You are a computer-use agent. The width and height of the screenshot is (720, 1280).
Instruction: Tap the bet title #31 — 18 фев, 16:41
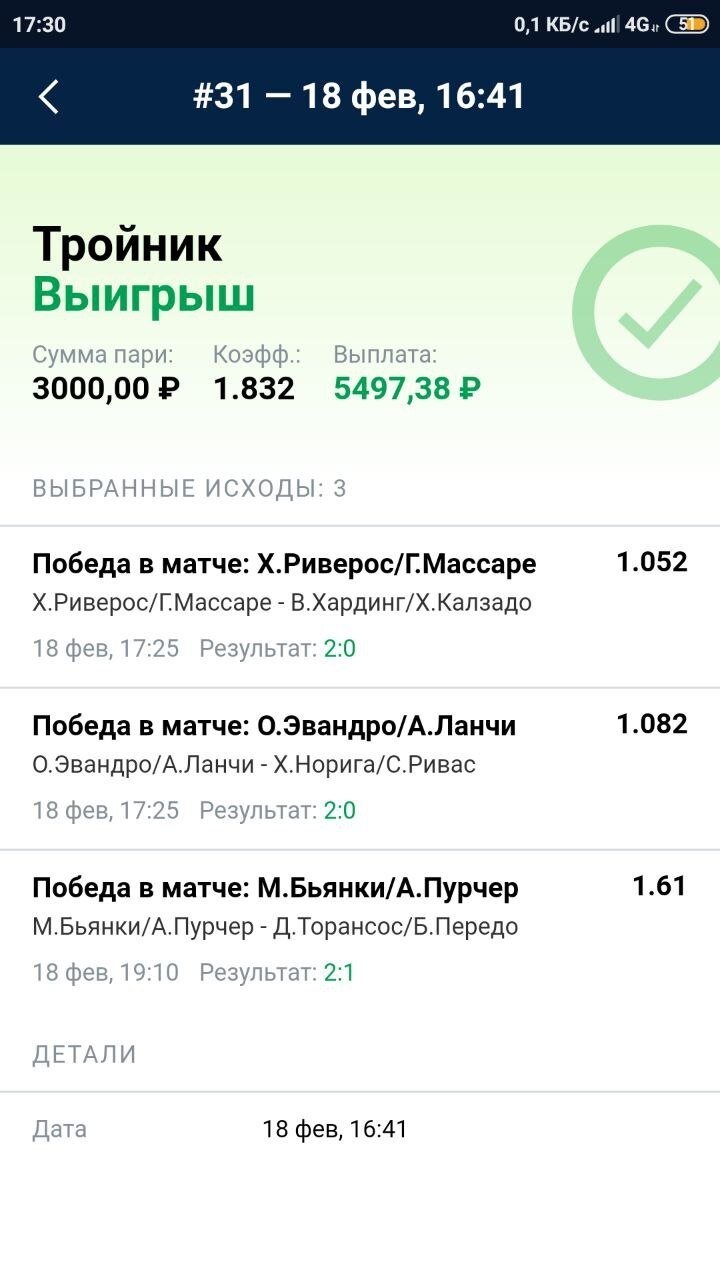point(358,97)
